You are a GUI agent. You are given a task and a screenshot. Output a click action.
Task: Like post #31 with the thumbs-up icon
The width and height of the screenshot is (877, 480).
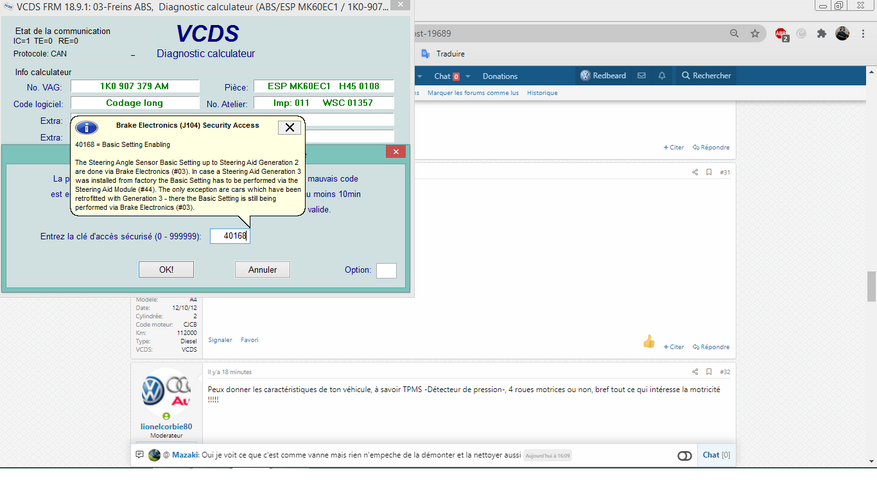649,341
